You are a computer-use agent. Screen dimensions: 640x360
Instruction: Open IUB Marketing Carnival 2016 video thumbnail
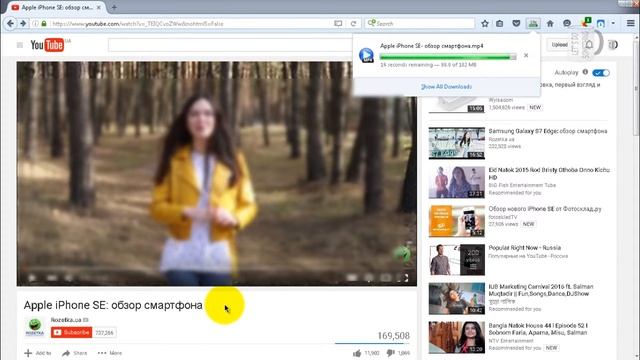(x=456, y=299)
